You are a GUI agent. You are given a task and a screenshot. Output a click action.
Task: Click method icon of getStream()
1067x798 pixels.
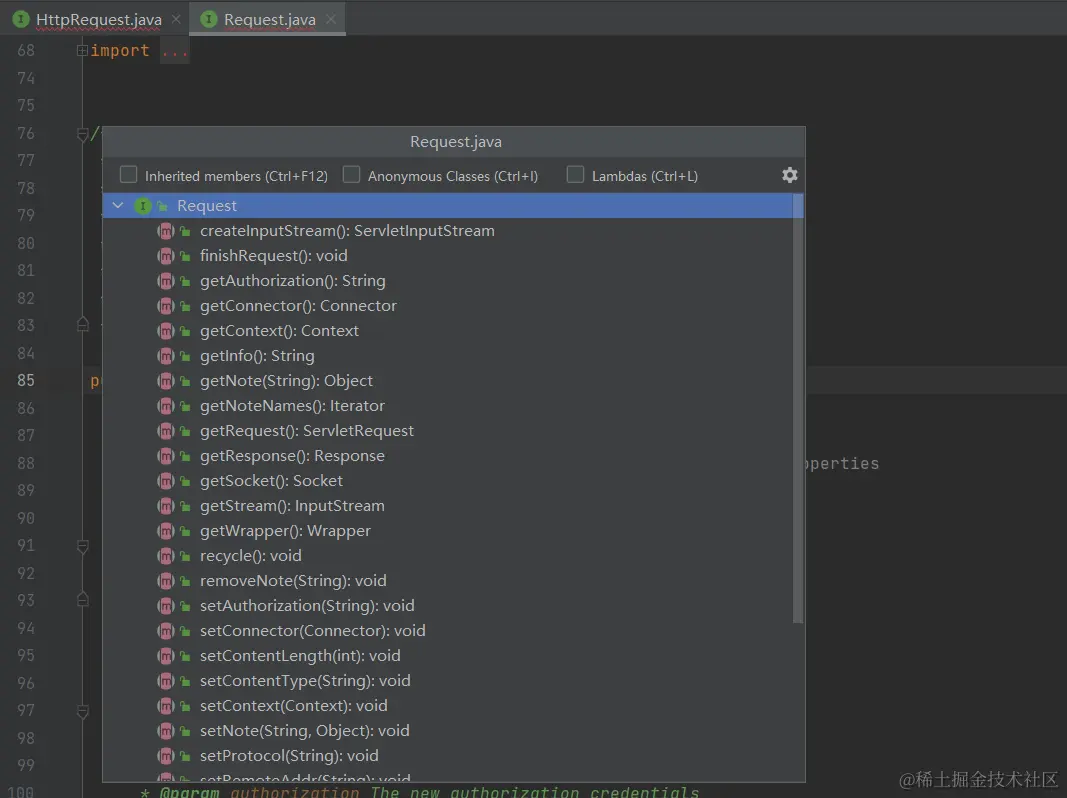click(166, 506)
